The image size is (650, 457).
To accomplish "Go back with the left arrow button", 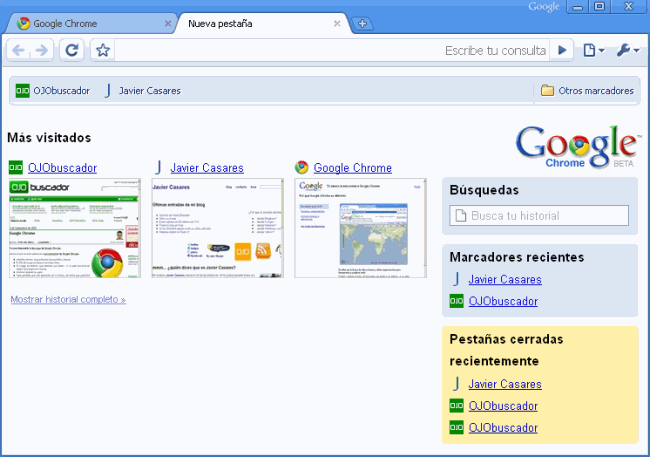I will coord(18,51).
